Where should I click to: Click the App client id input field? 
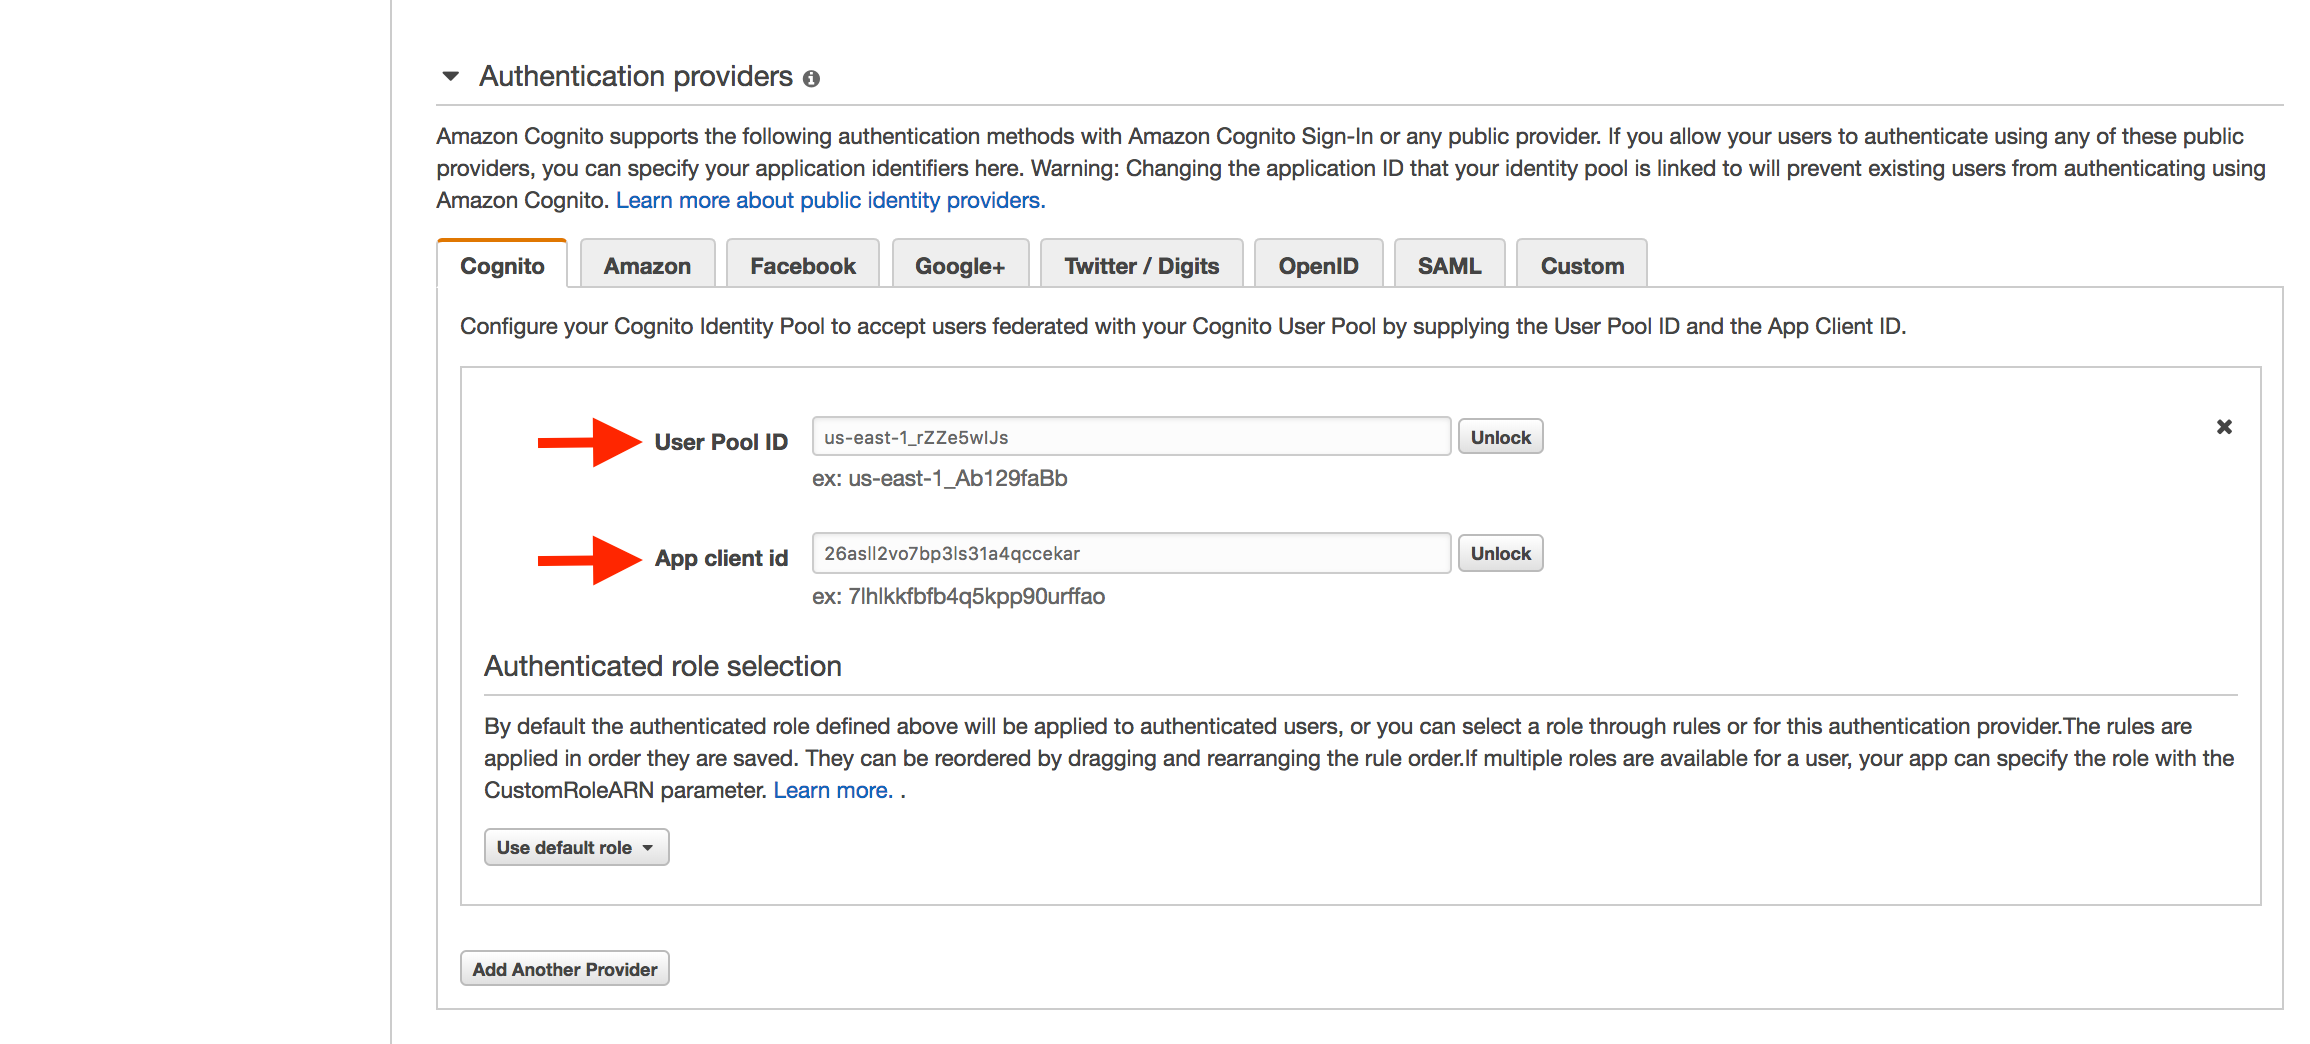click(x=1131, y=553)
